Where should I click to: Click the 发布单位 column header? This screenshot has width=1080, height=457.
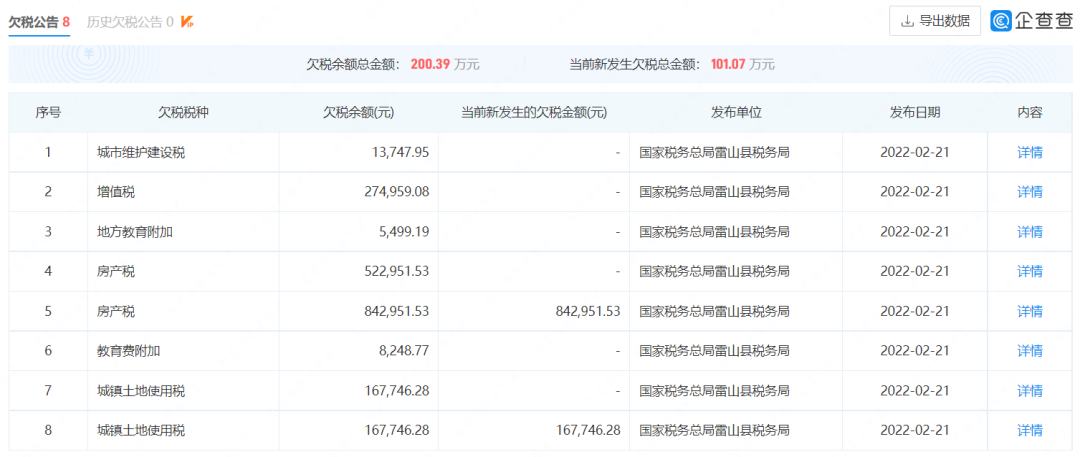point(736,112)
